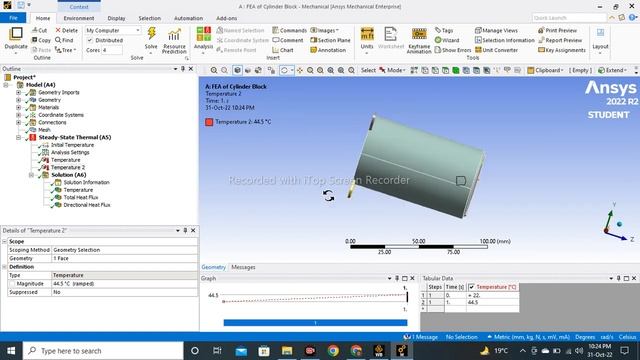The image size is (640, 360).
Task: Open the selection Mode dropdown
Action: pos(392,70)
